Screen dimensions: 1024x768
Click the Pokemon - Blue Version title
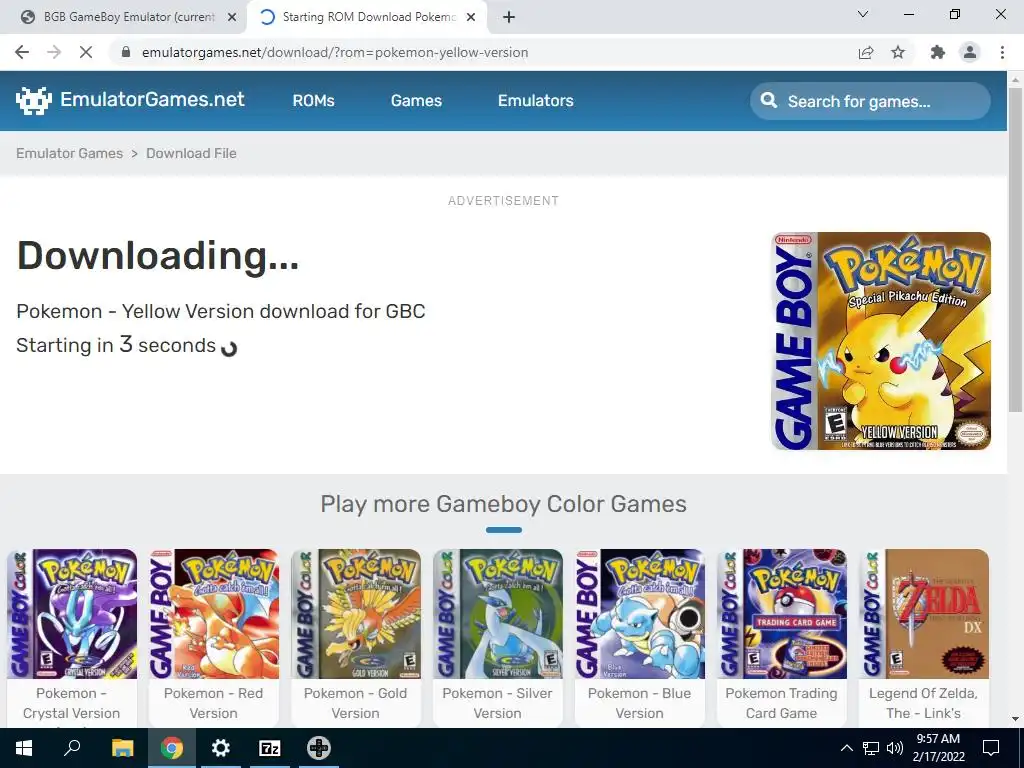[639, 703]
